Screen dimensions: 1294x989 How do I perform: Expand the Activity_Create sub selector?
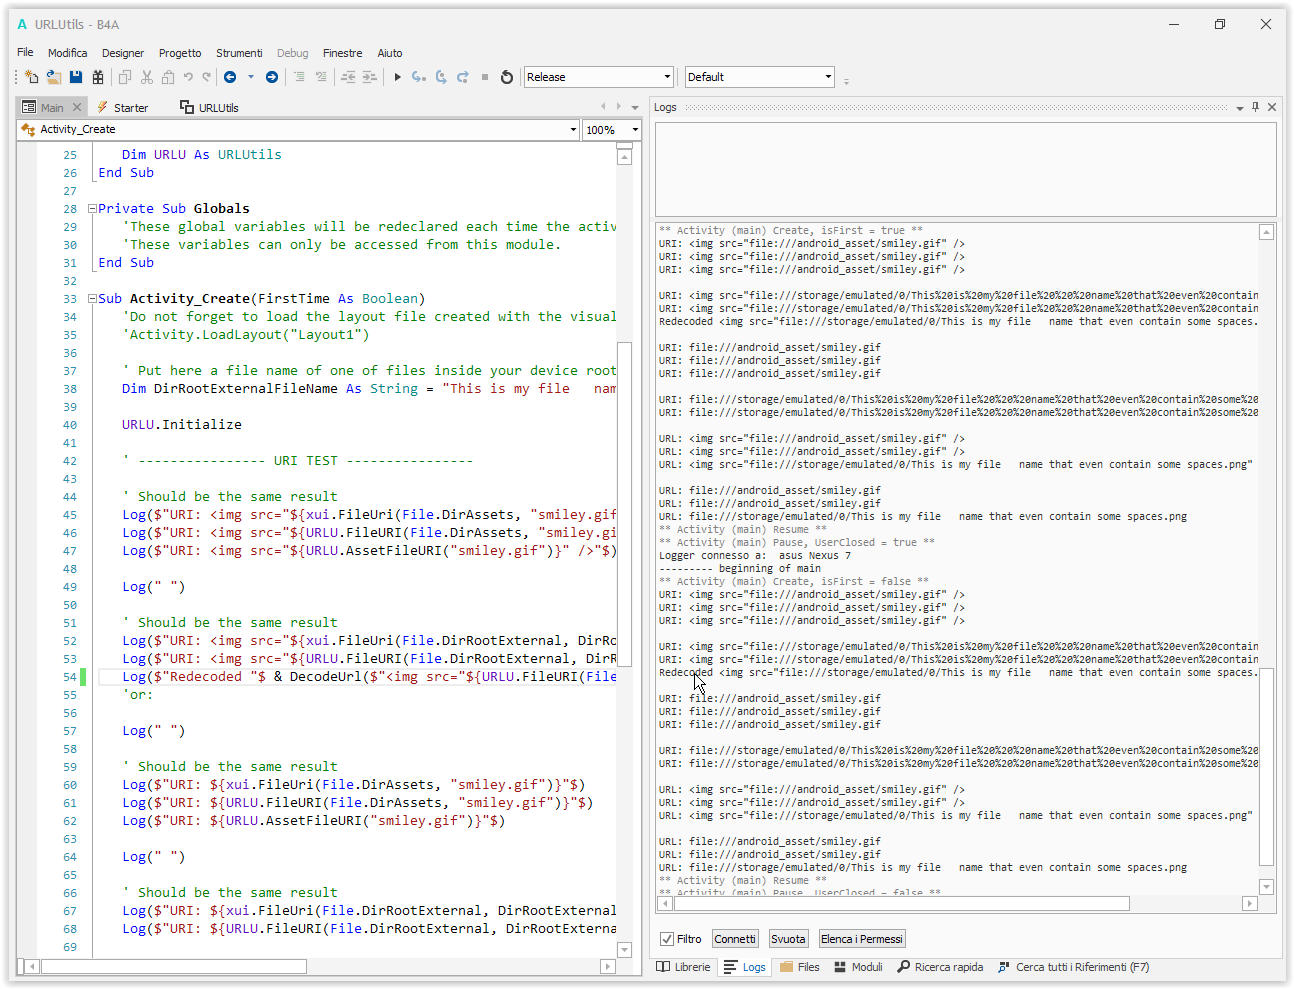[573, 130]
